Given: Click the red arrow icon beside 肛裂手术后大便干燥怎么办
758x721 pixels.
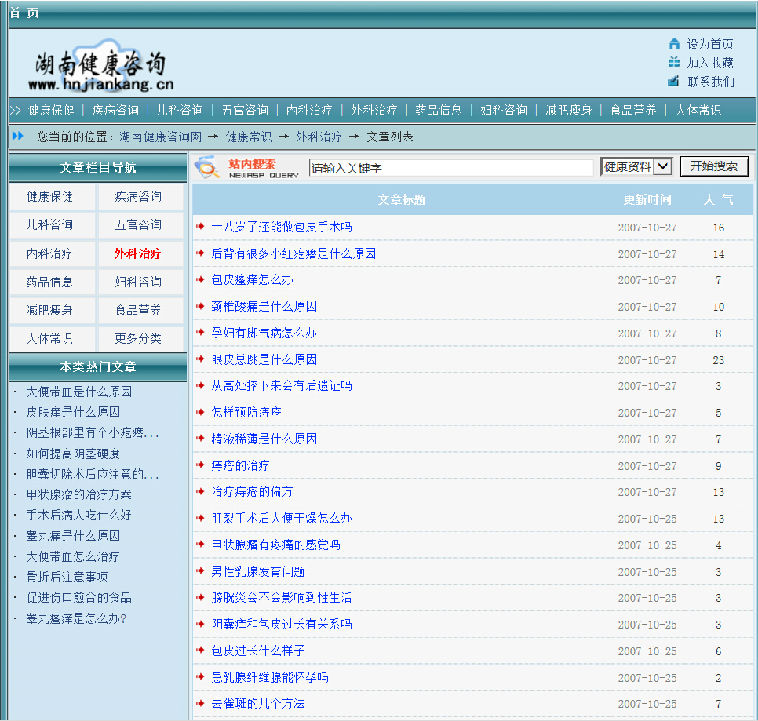Looking at the screenshot, I should click(x=200, y=518).
